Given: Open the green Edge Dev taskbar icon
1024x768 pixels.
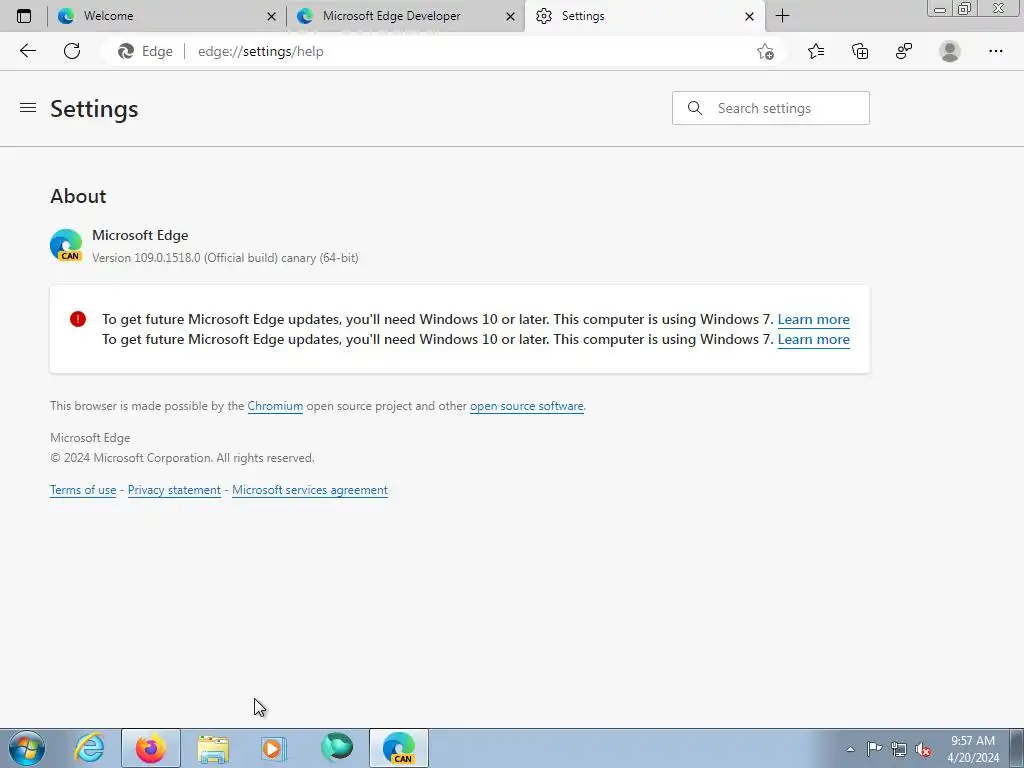Looking at the screenshot, I should click(337, 748).
